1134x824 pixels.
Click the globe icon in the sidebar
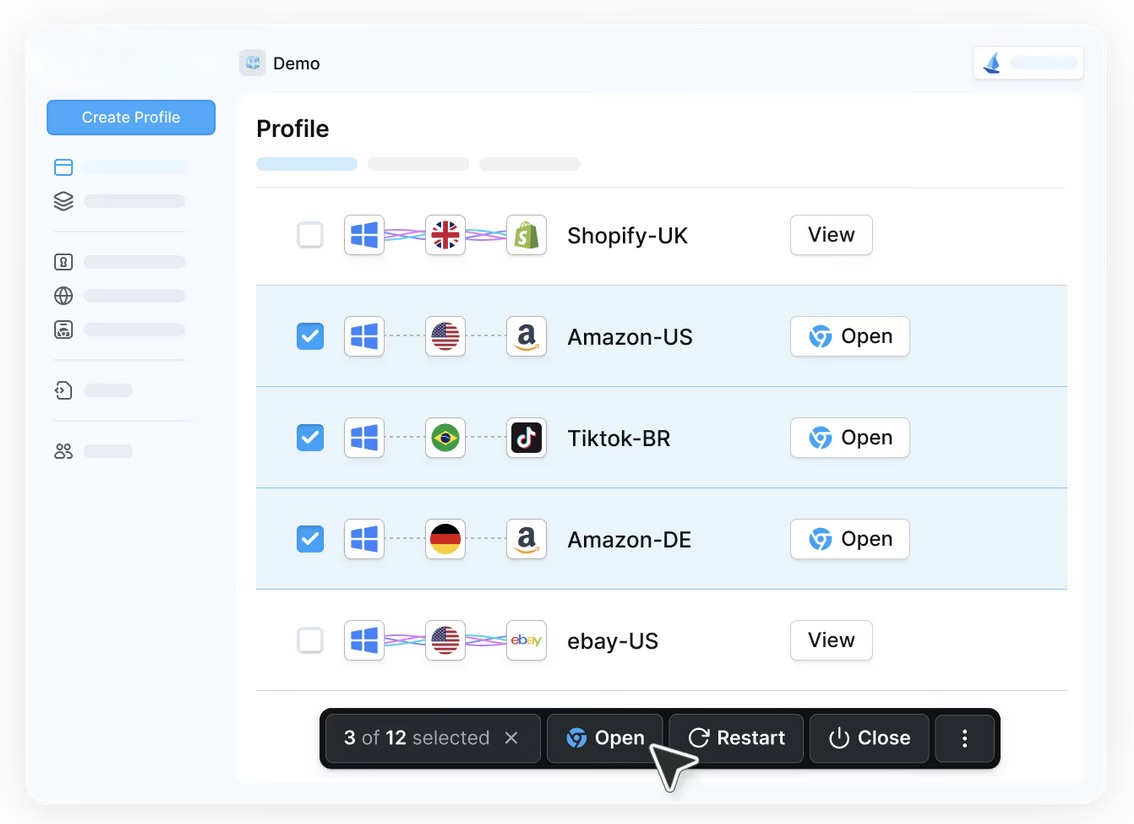pyautogui.click(x=64, y=296)
